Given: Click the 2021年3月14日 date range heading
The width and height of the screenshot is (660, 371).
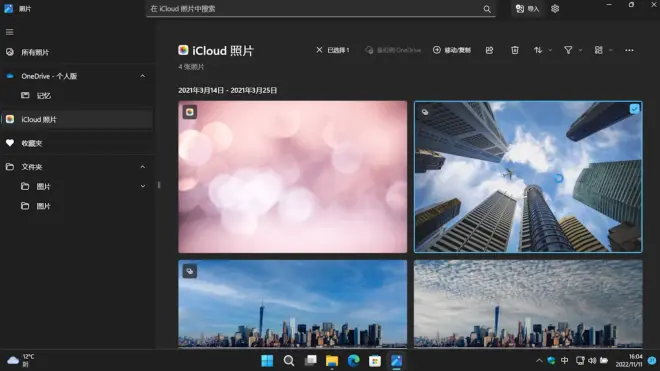Looking at the screenshot, I should pos(228,91).
